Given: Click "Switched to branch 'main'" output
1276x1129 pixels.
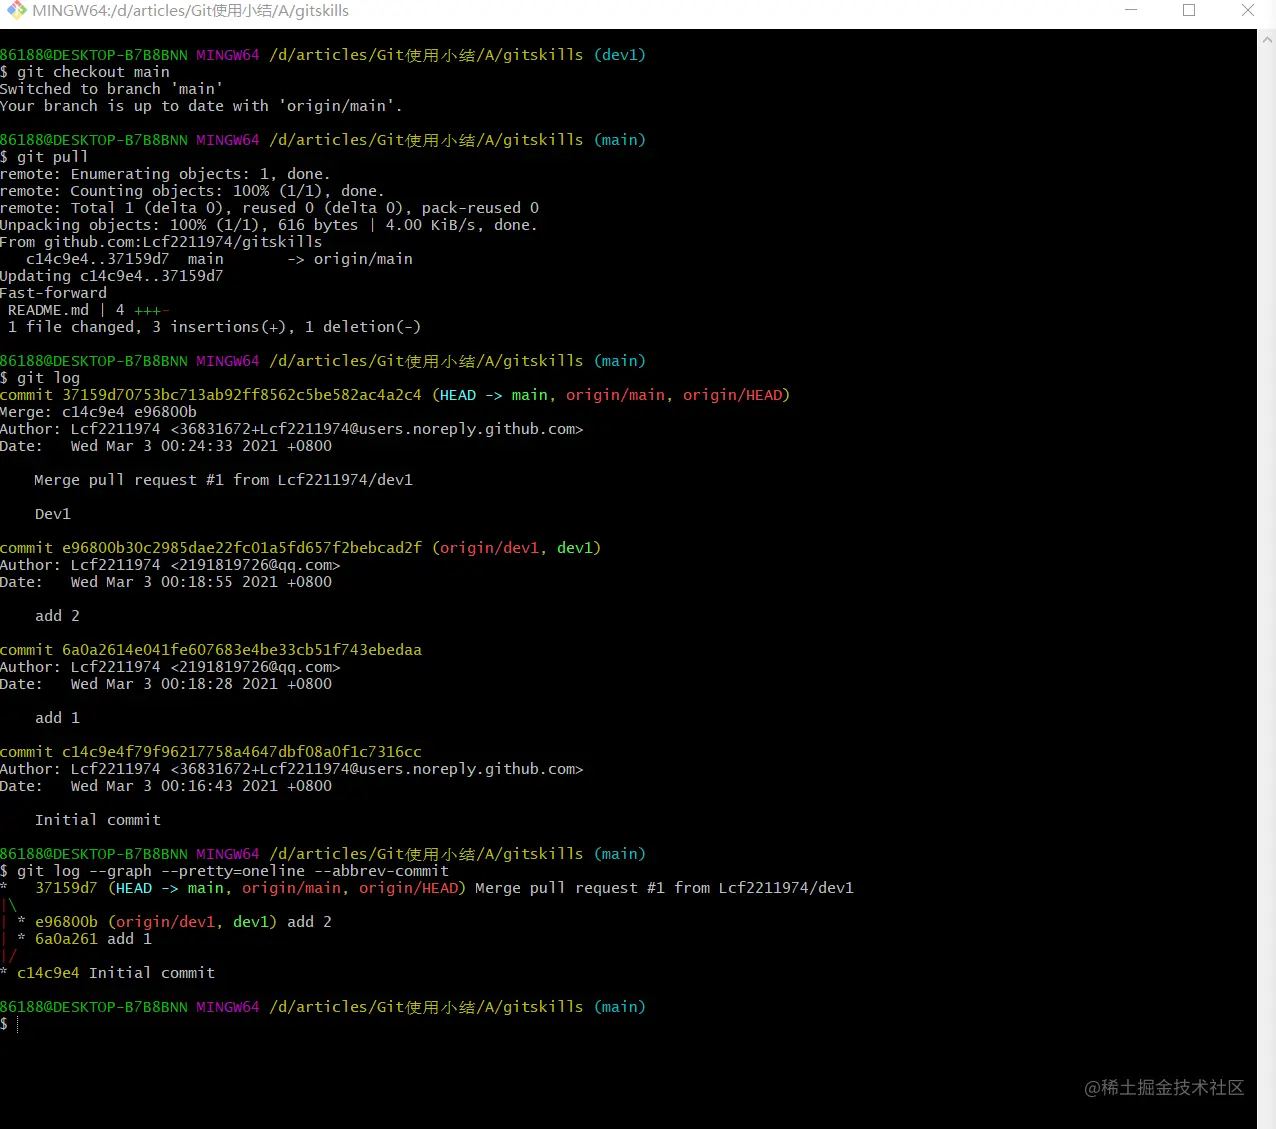Looking at the screenshot, I should point(111,89).
